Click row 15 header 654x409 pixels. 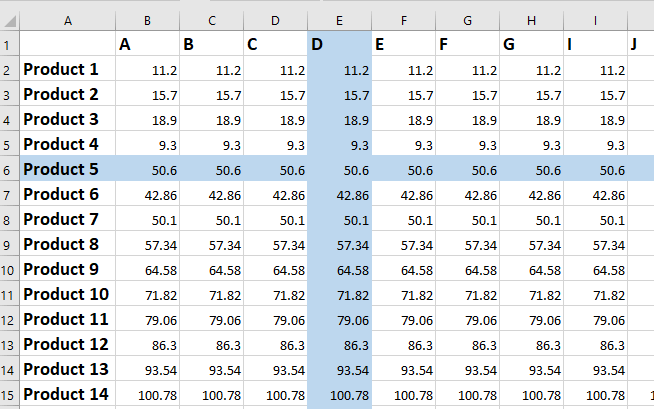click(9, 394)
